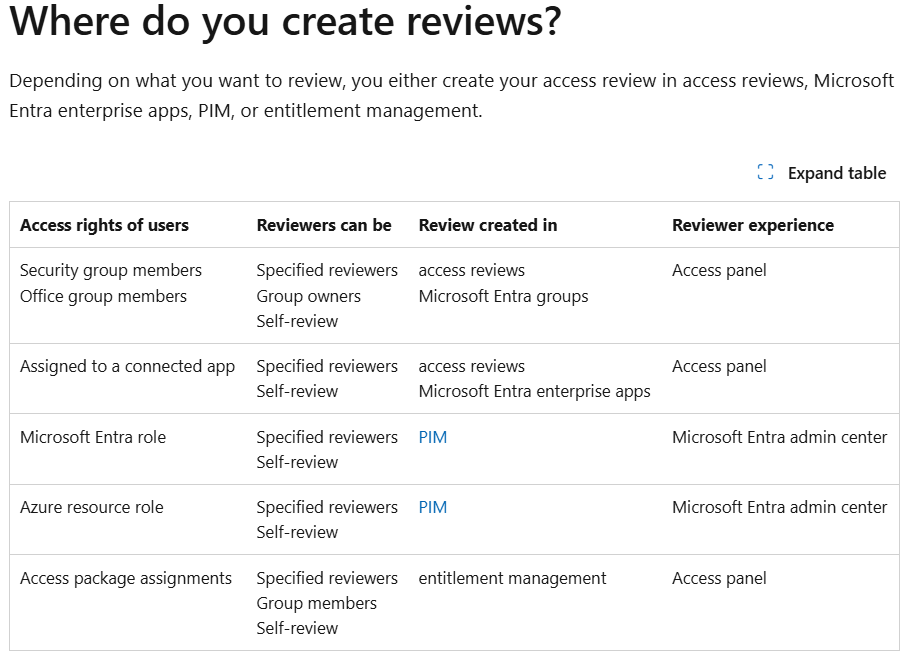Select the 'Reviewers can be' column header
Screen dimensions: 907x655
tap(323, 225)
